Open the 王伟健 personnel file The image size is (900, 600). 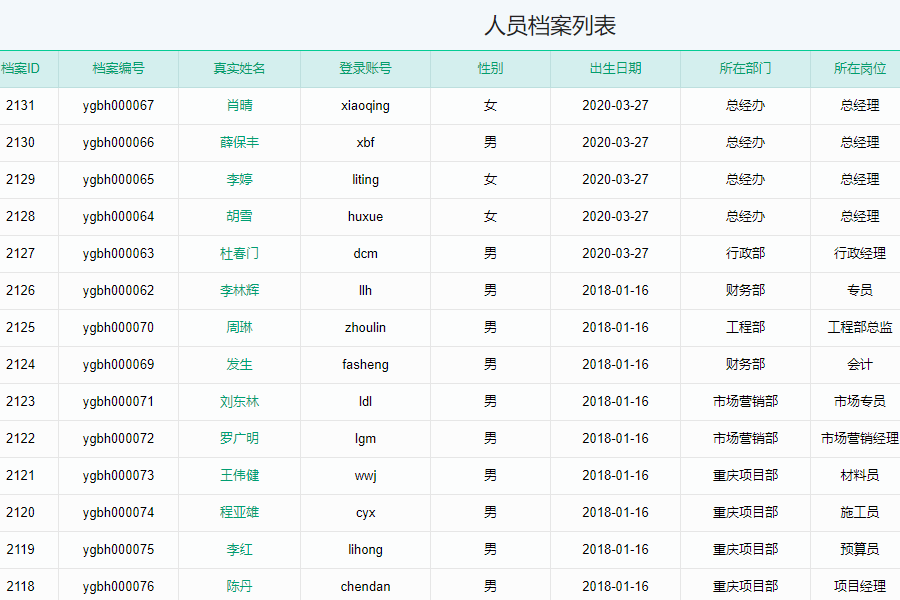click(x=239, y=476)
